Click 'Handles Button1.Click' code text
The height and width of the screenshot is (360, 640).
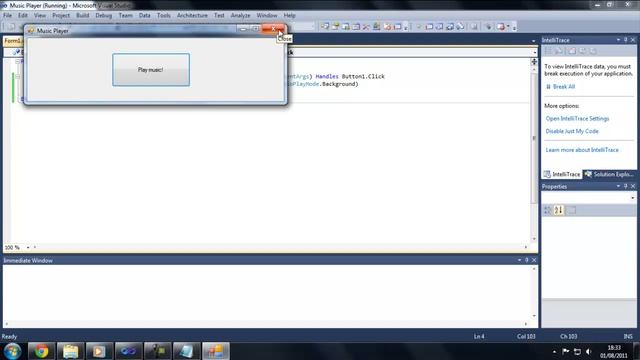coord(350,76)
